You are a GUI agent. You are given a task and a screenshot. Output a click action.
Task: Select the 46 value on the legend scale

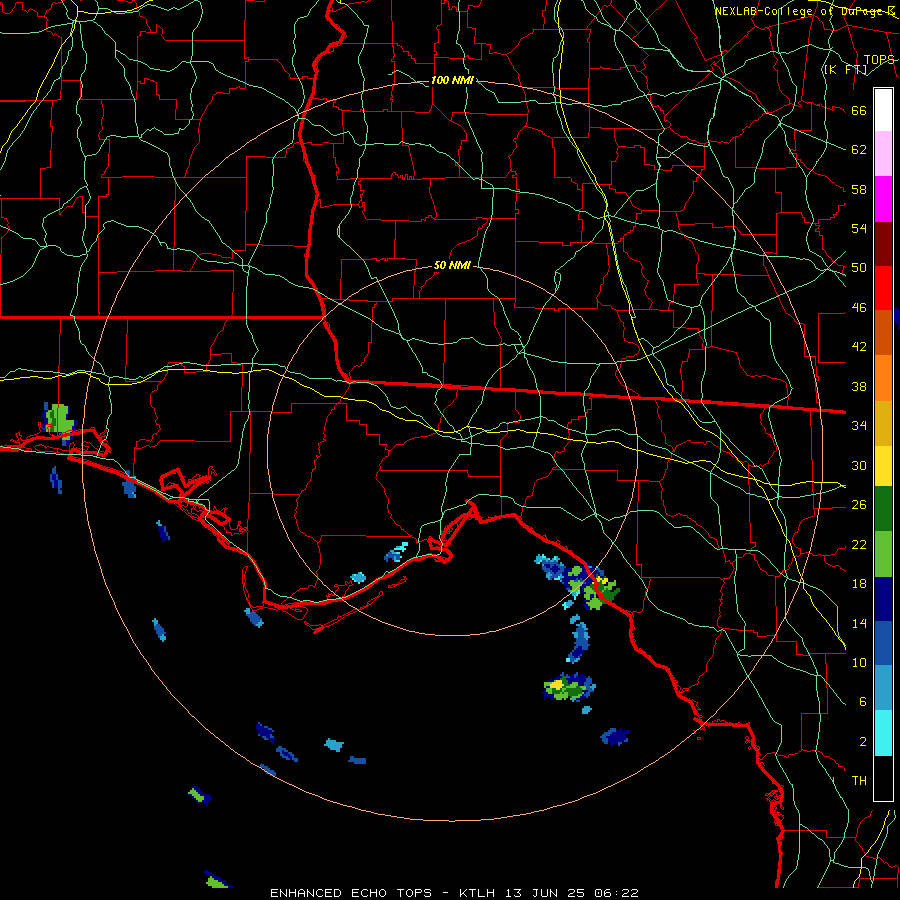click(x=859, y=308)
